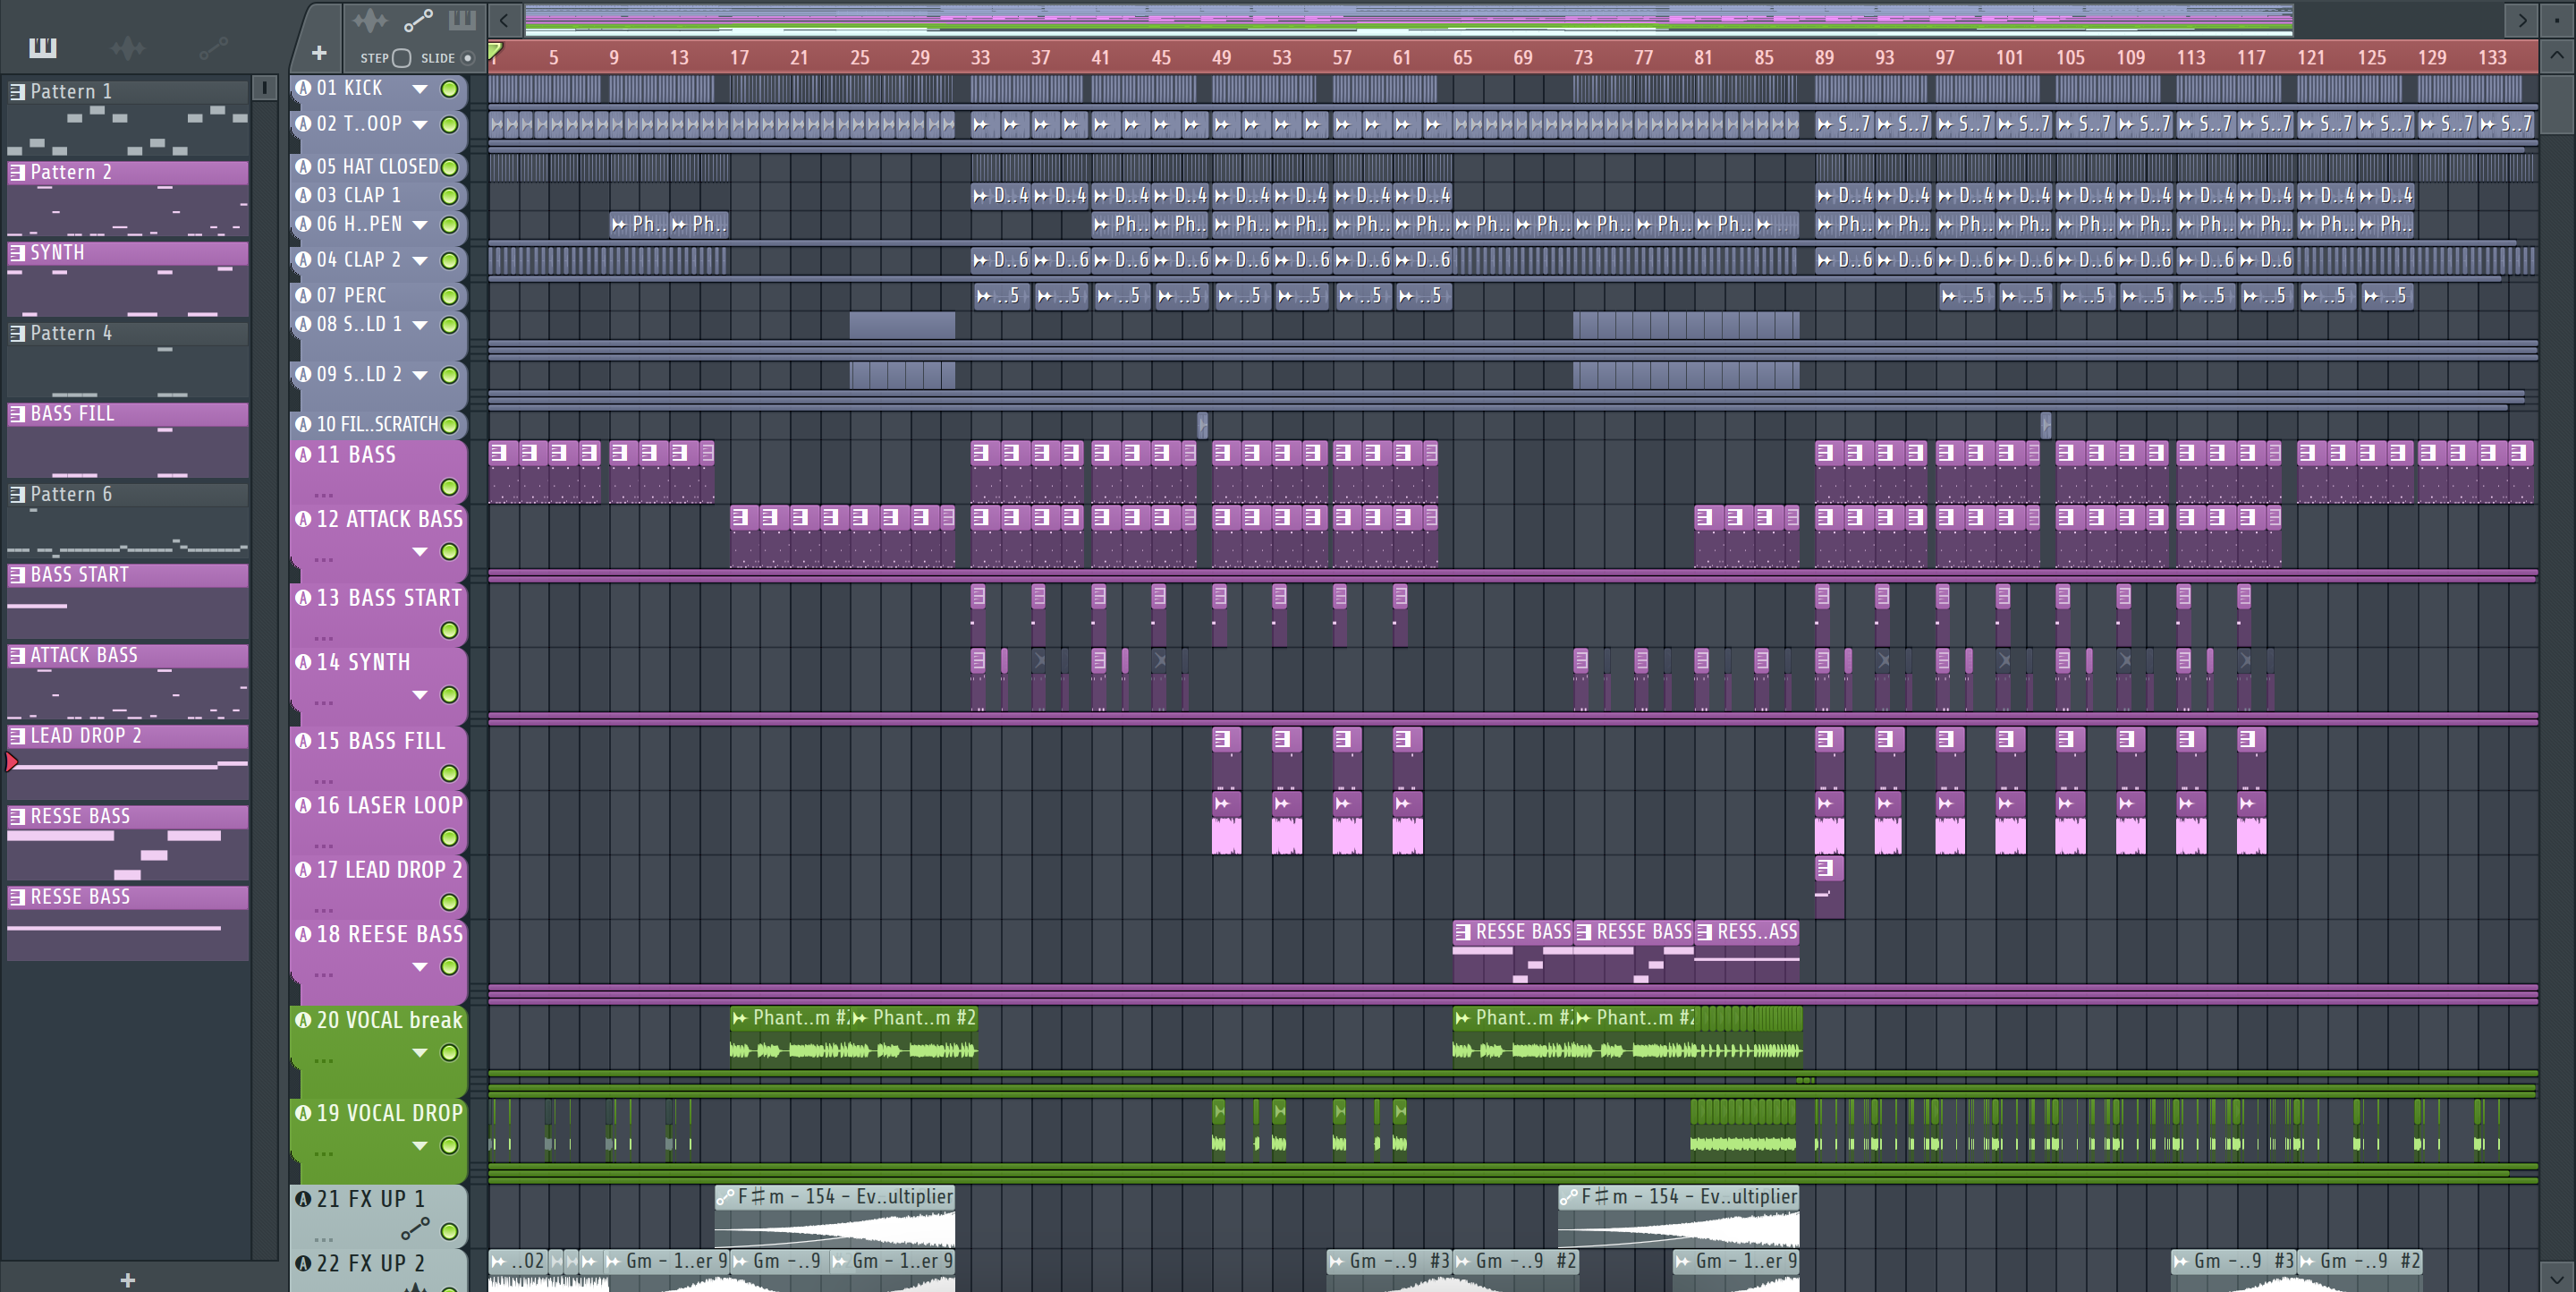Select first LASER LOOP audio clip at bar 49
Viewport: 2576px width, 1292px height.
click(x=1226, y=825)
